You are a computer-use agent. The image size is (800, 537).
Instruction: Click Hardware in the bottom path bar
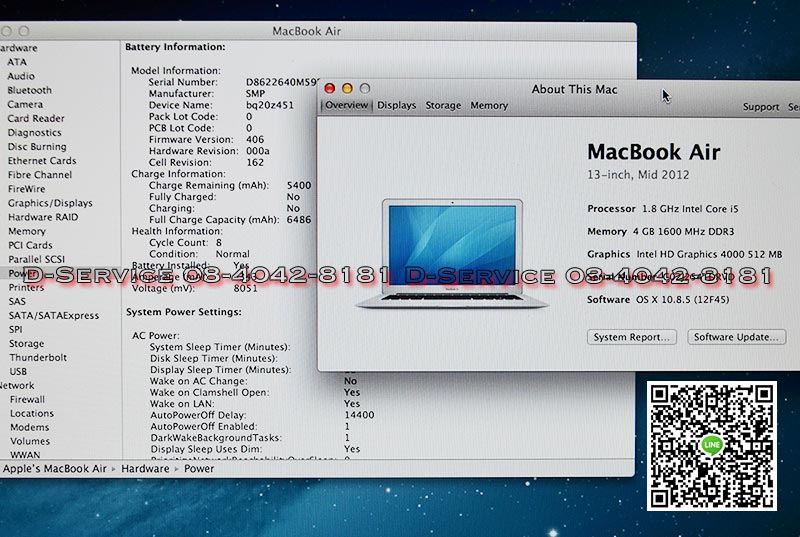(x=145, y=469)
